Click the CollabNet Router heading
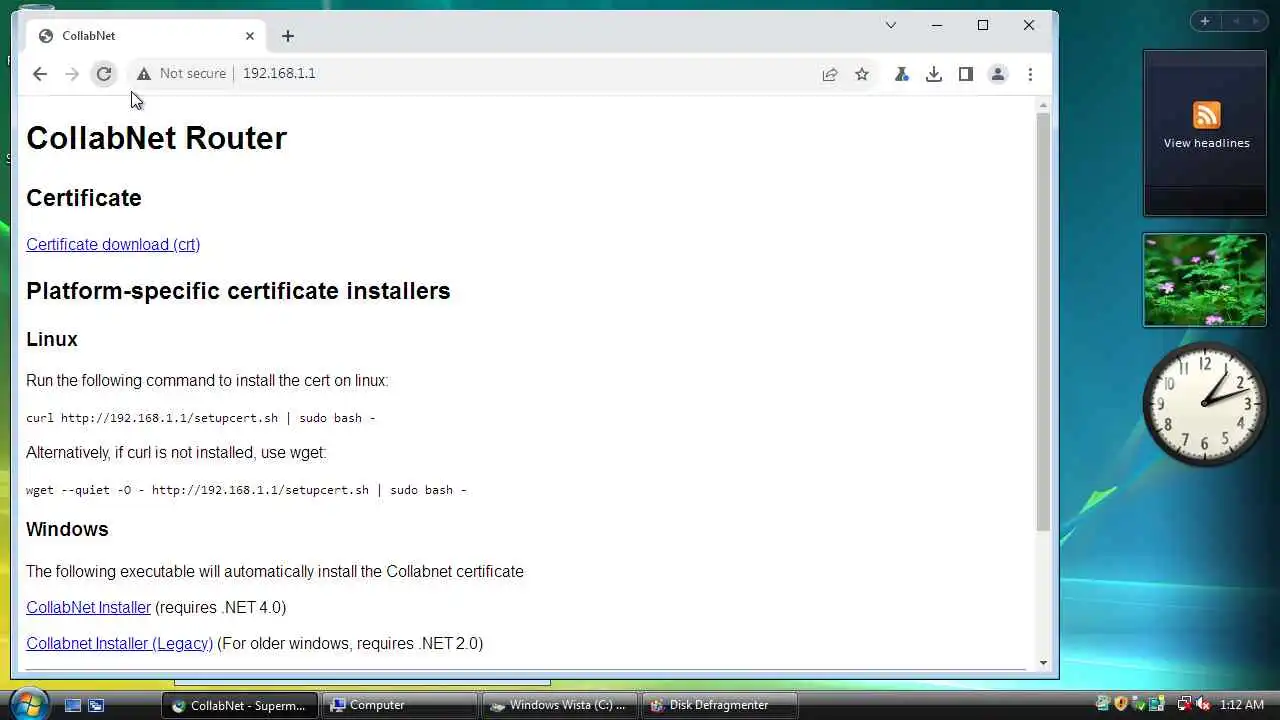 (x=156, y=138)
